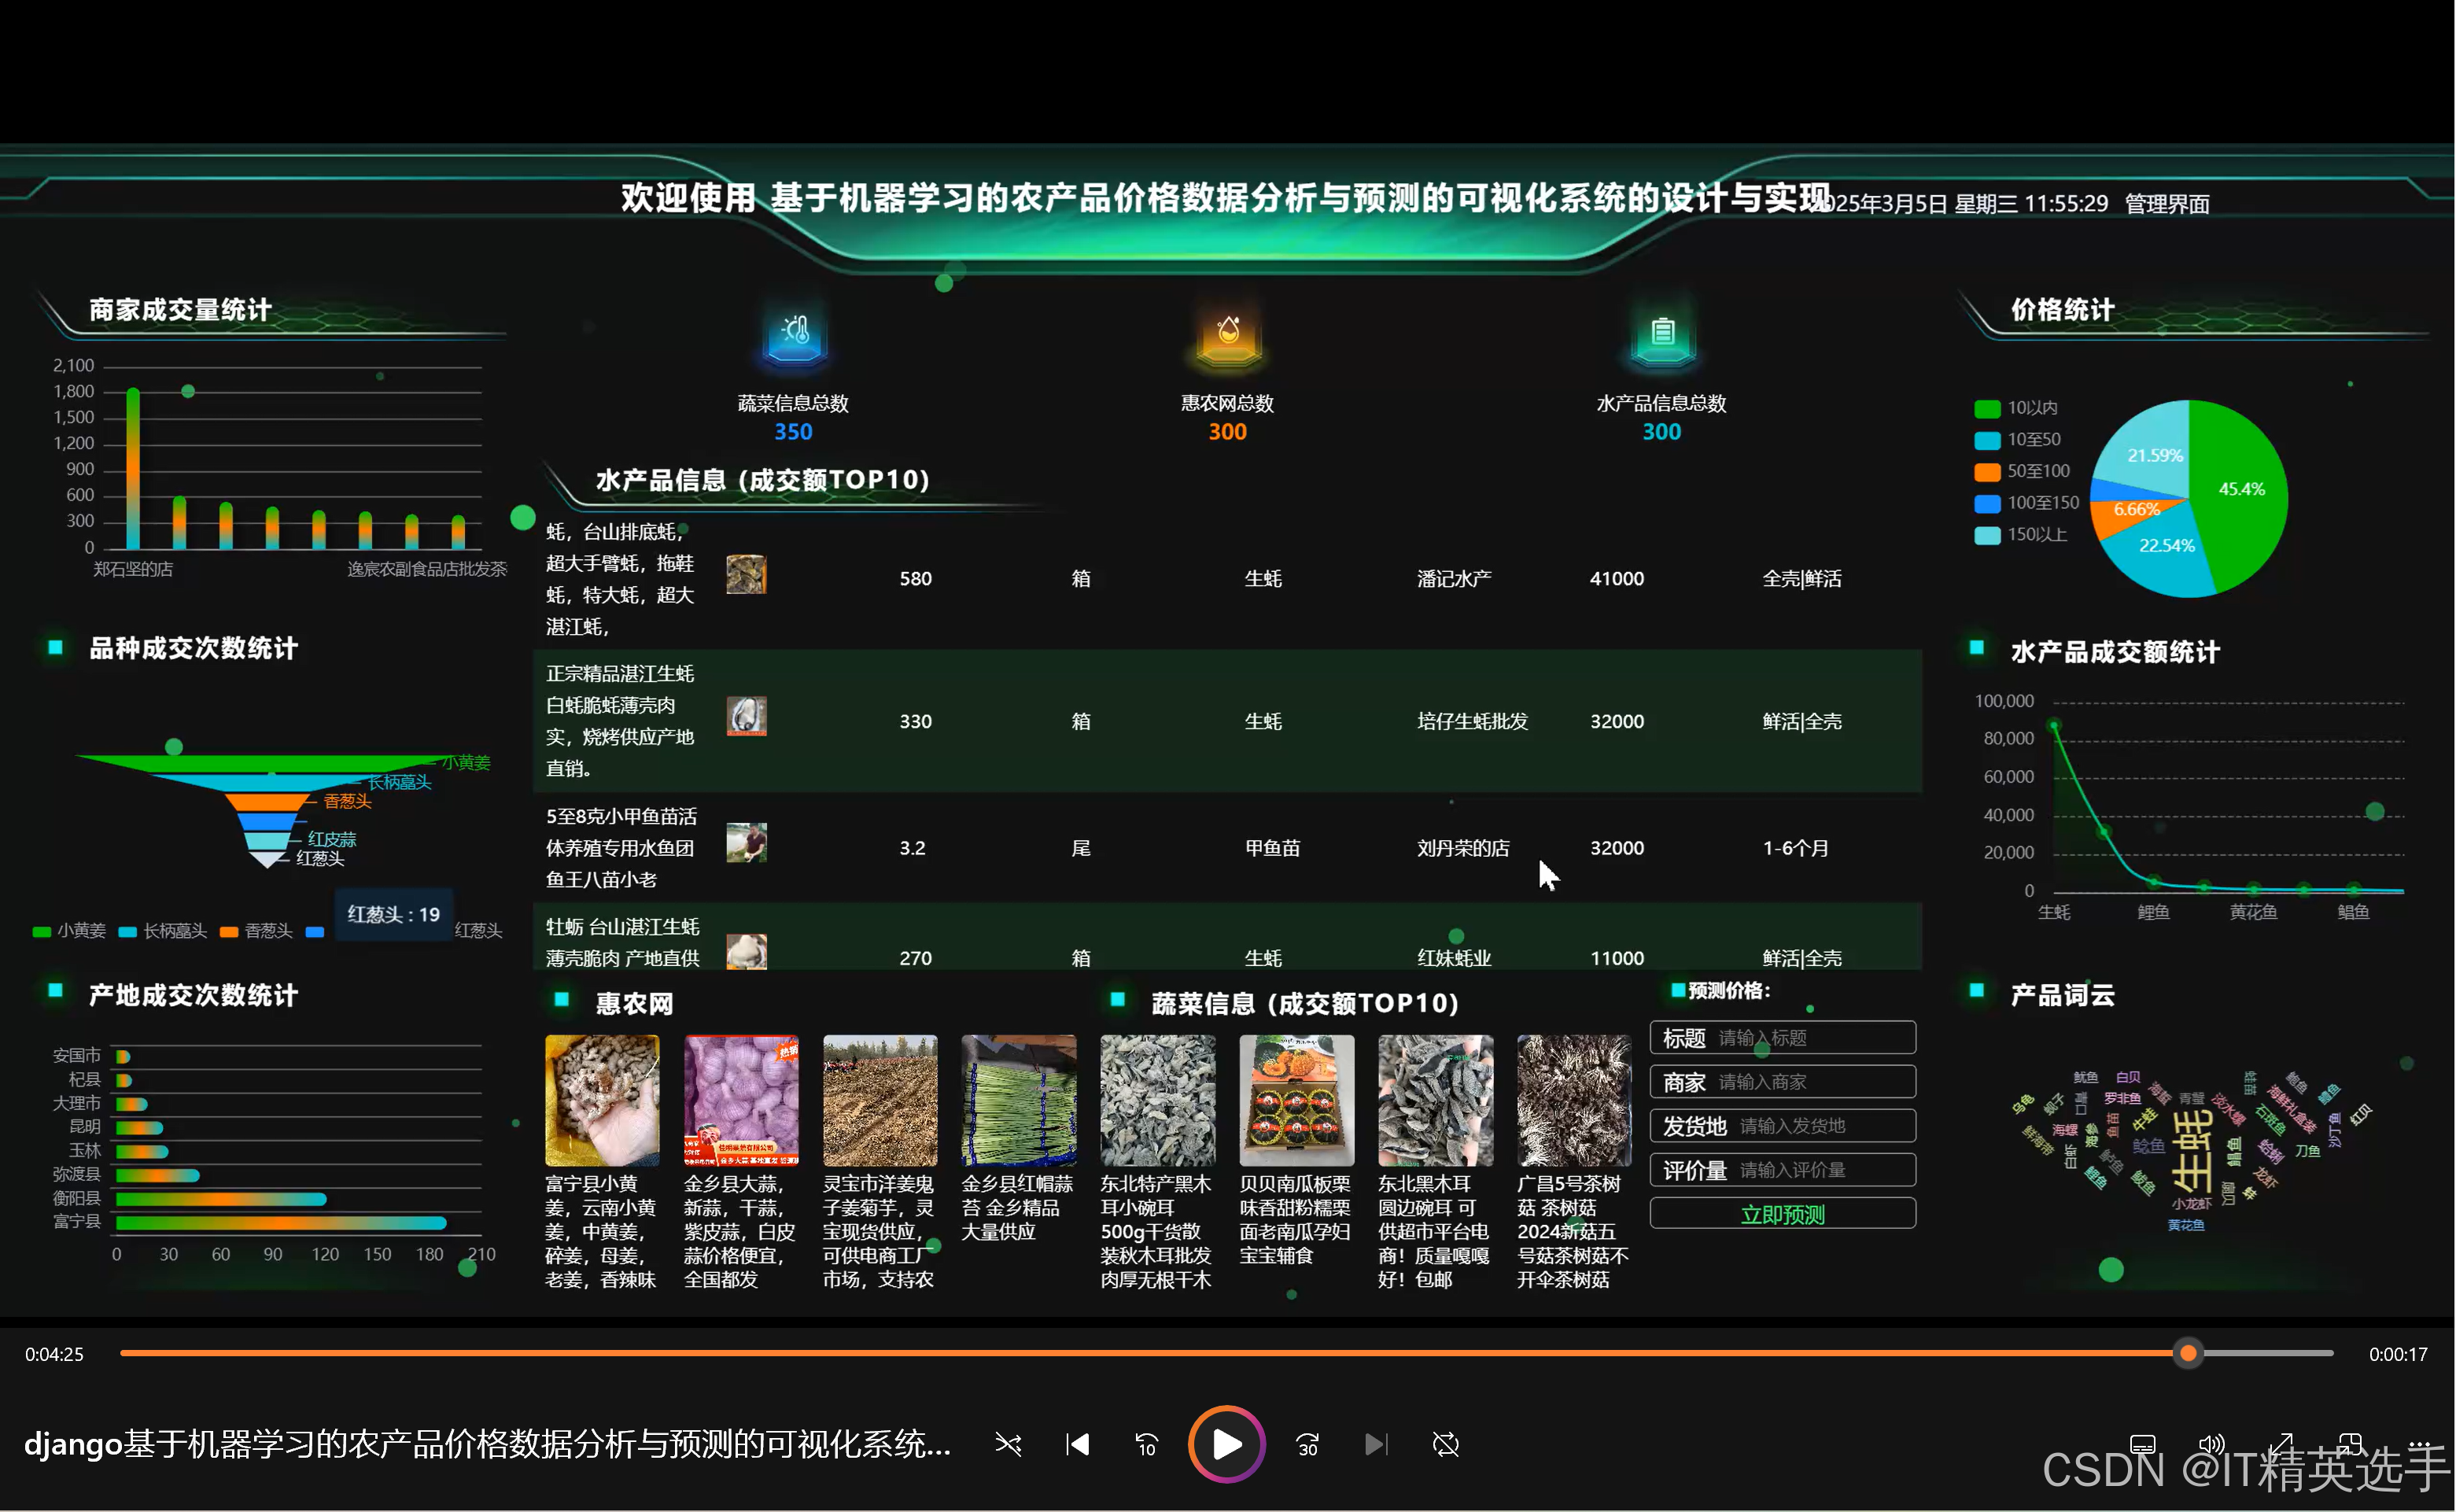Image resolution: width=2456 pixels, height=1512 pixels.
Task: Click the 刘丹荣的店 merchant cell
Action: (1463, 848)
